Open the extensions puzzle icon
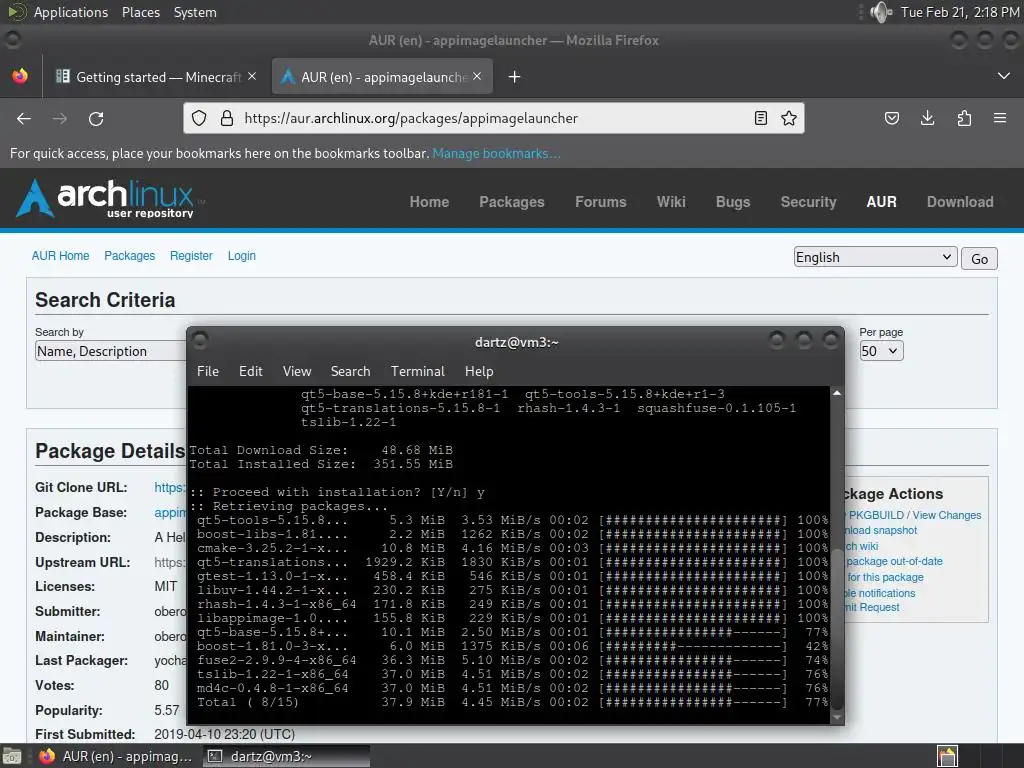Image resolution: width=1024 pixels, height=768 pixels. tap(964, 118)
